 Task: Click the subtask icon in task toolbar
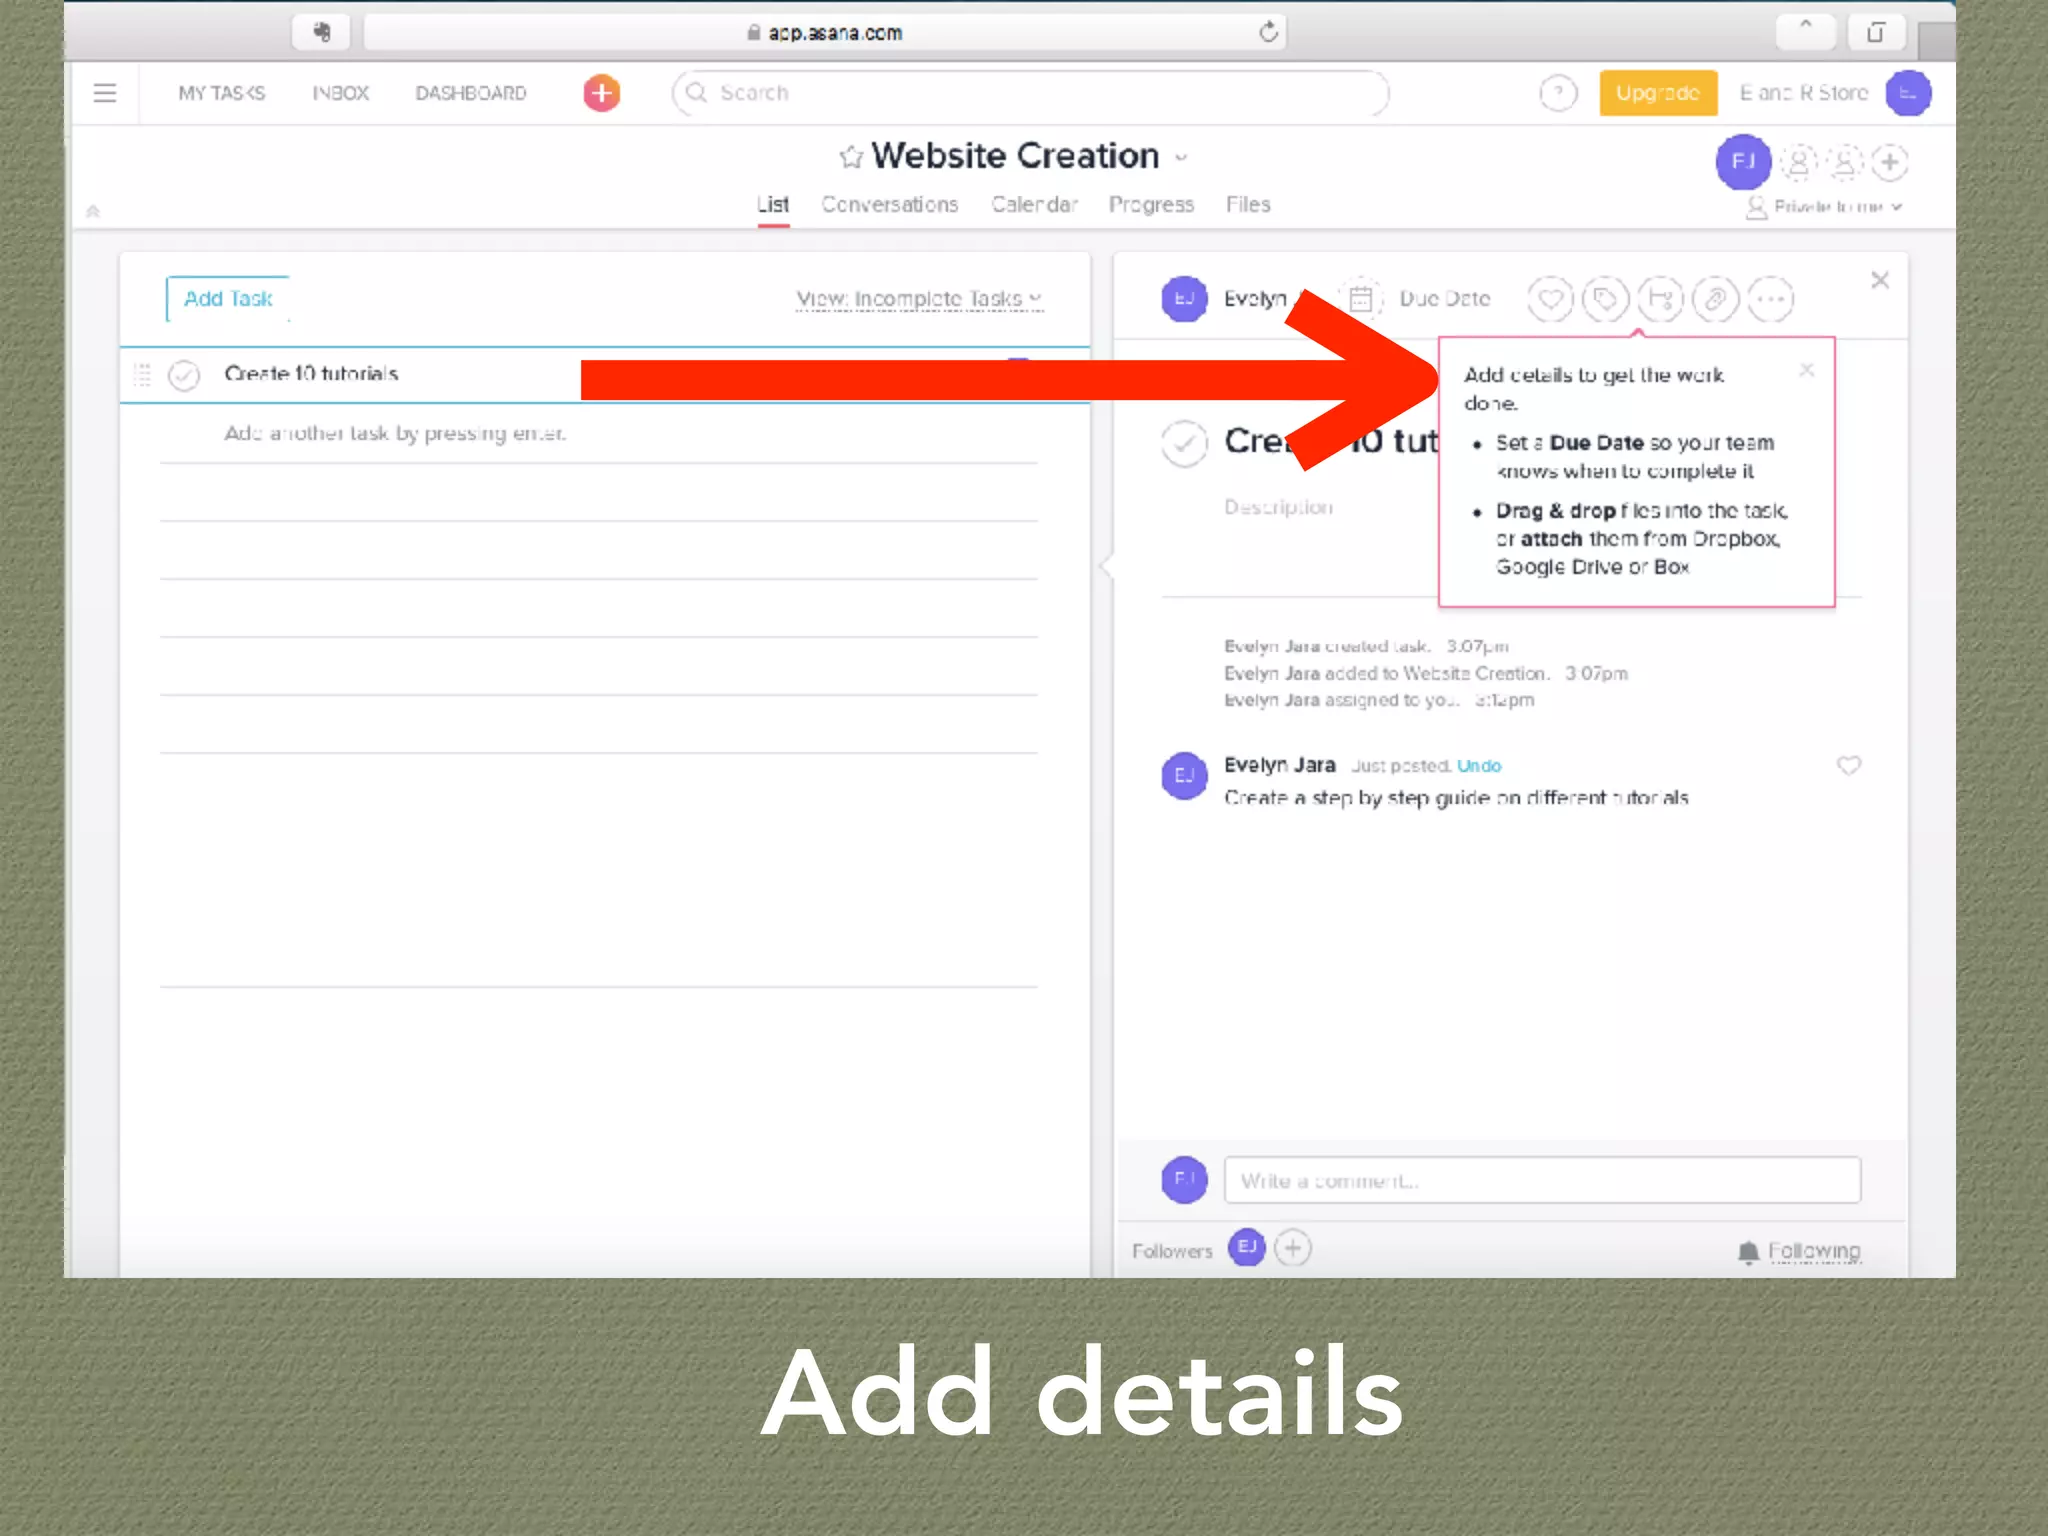coord(1660,299)
